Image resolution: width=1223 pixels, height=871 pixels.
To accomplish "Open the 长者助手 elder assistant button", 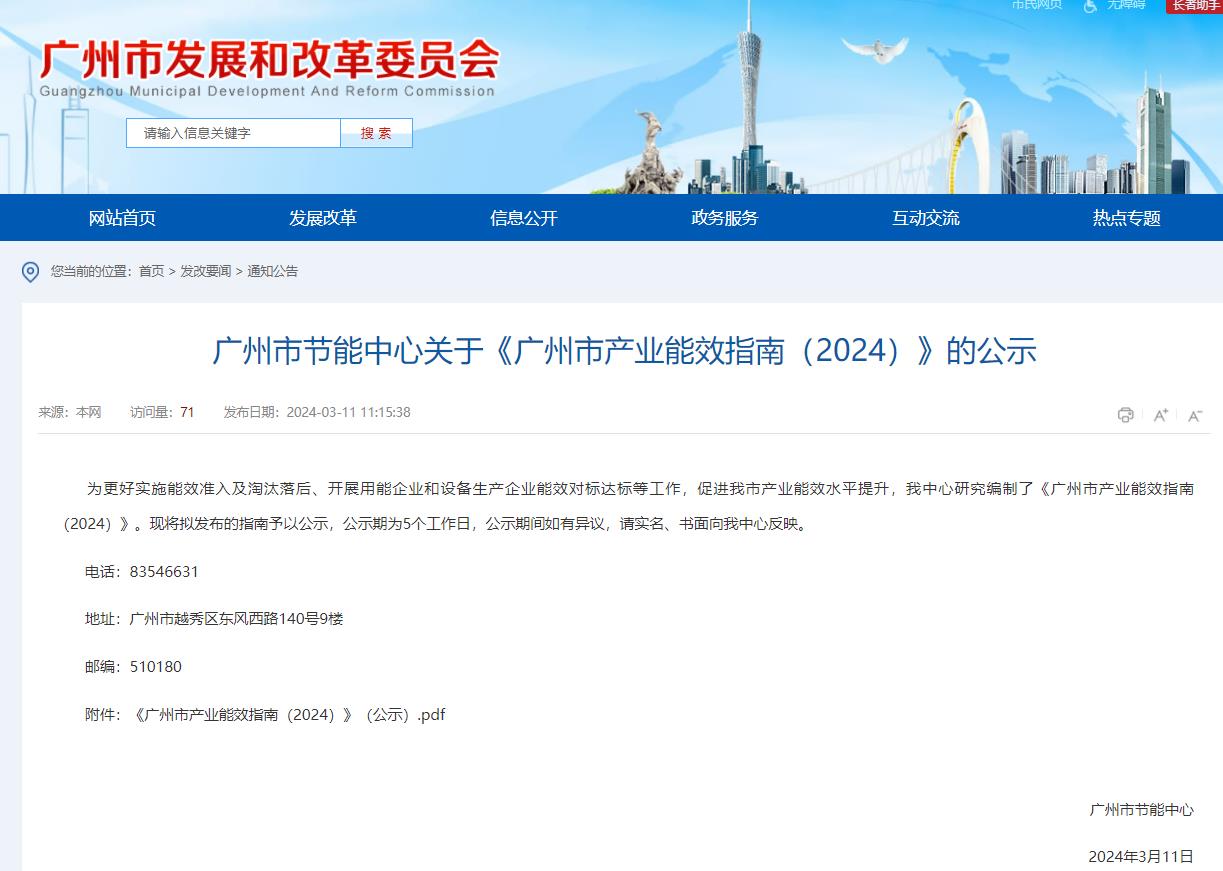I will click(x=1194, y=5).
